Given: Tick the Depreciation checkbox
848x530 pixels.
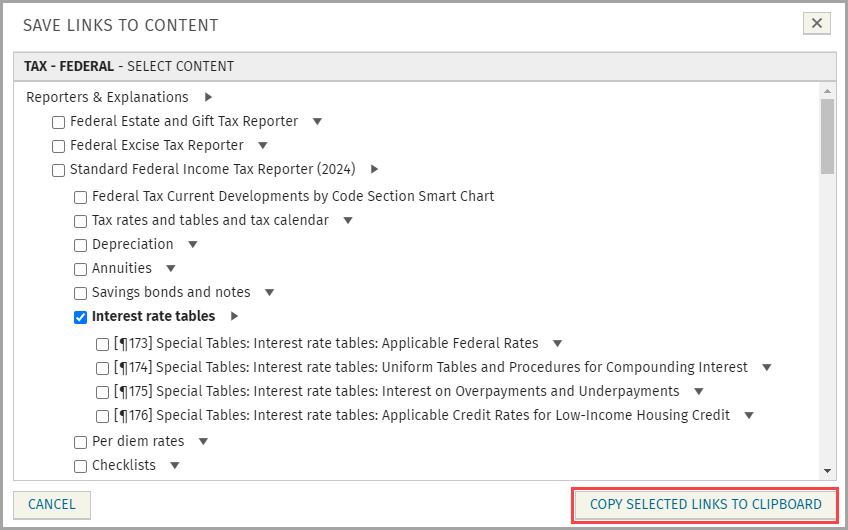Looking at the screenshot, I should (x=81, y=245).
